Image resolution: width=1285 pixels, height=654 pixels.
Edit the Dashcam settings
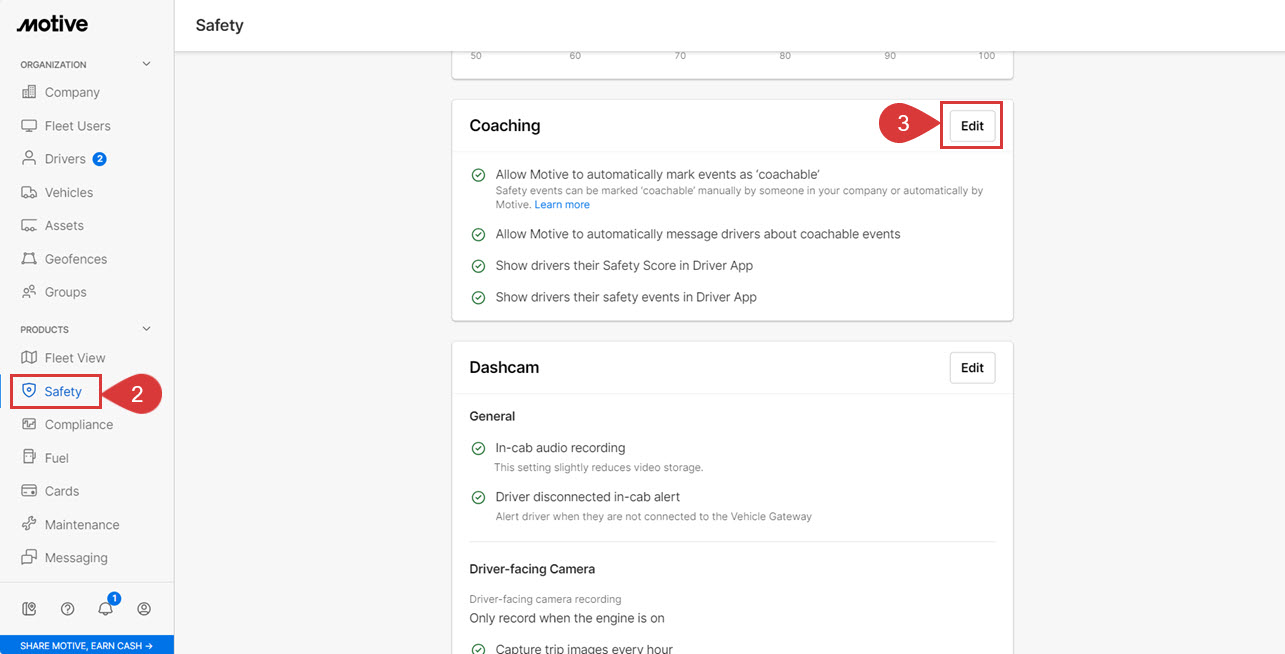click(x=972, y=367)
